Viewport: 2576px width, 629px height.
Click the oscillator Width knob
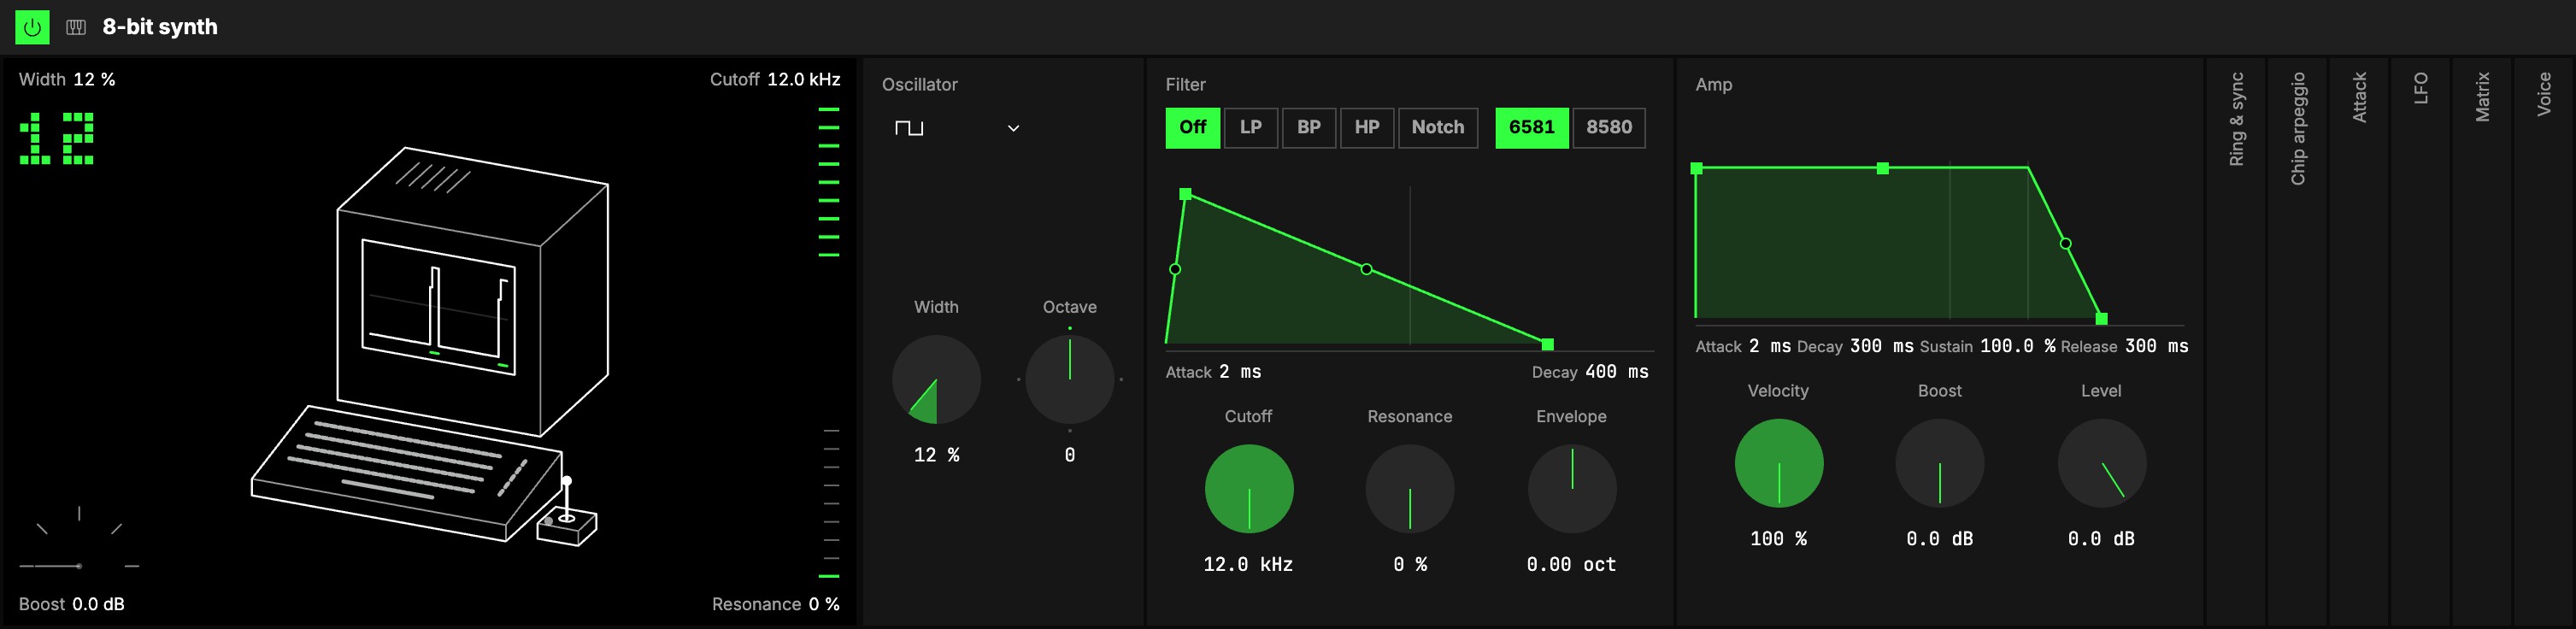pos(936,379)
